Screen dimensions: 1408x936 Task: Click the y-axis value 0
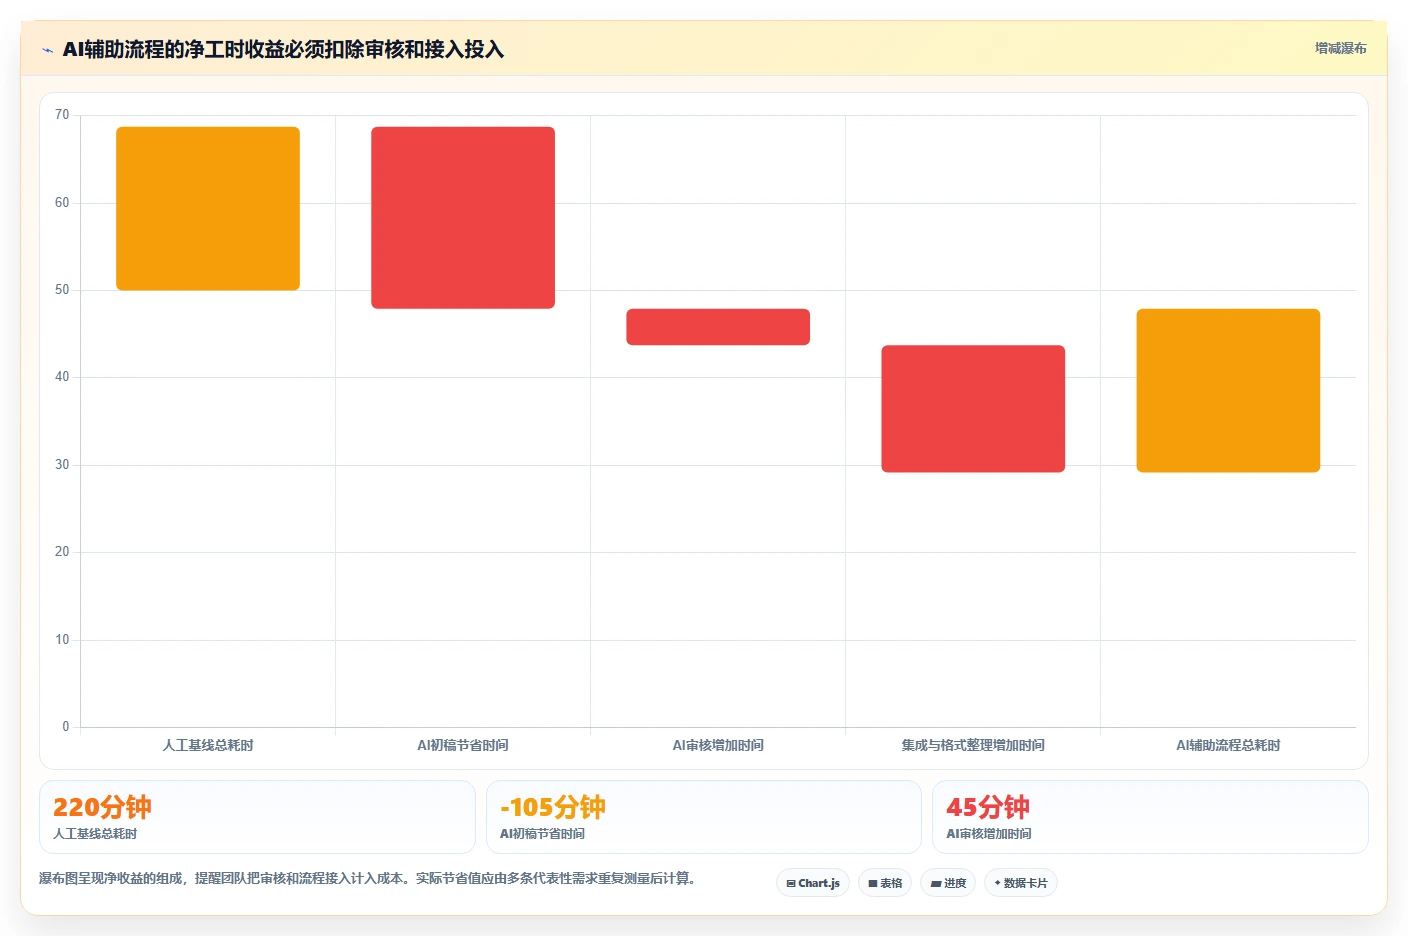[x=66, y=727]
